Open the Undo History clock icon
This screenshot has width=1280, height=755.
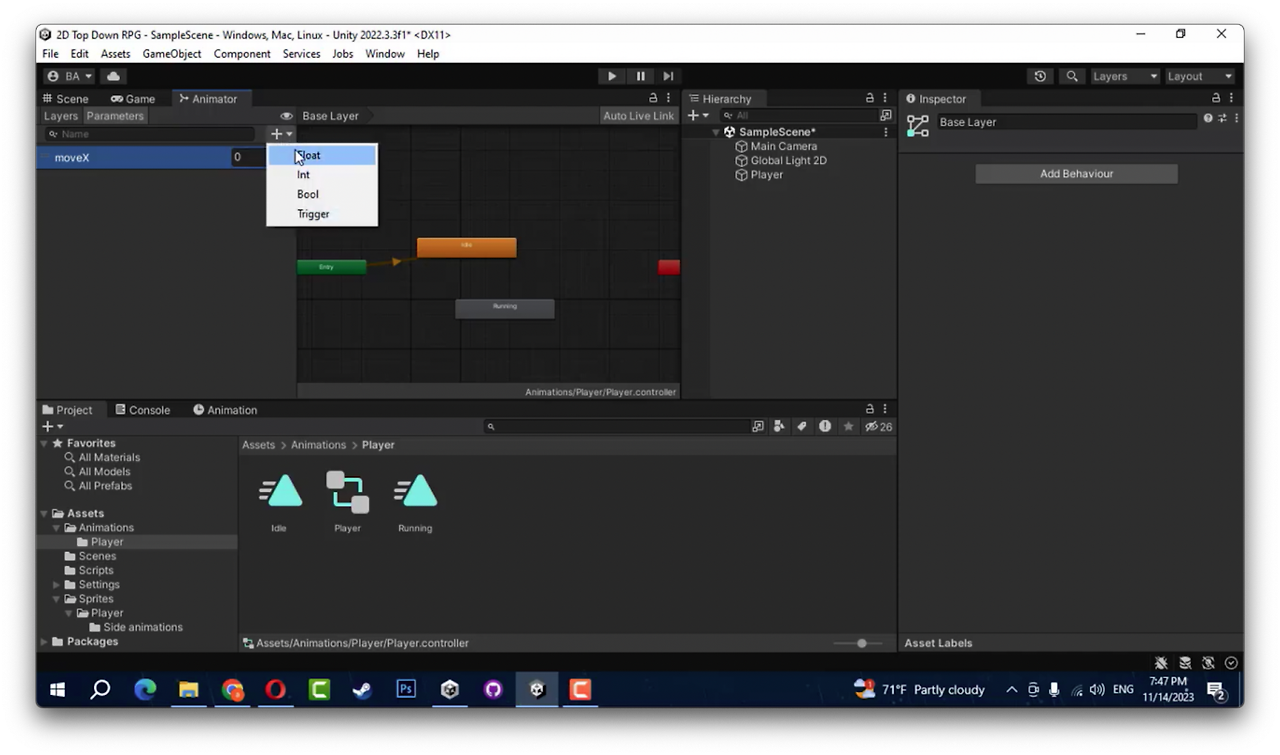(x=1040, y=76)
